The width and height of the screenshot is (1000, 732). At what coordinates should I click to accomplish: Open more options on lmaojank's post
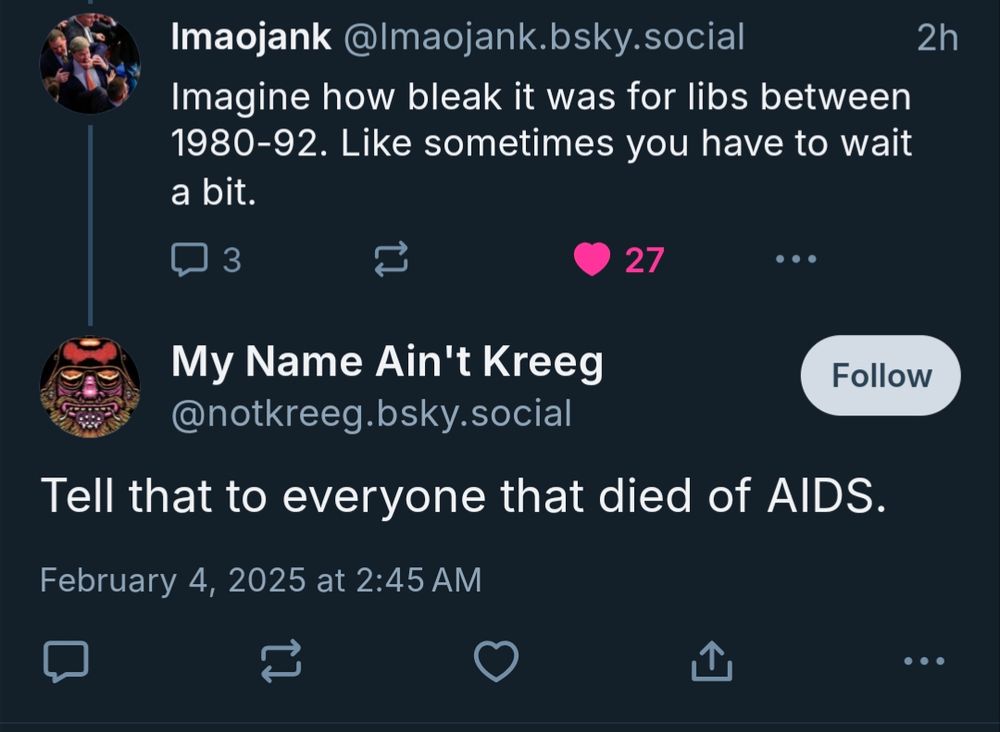796,260
